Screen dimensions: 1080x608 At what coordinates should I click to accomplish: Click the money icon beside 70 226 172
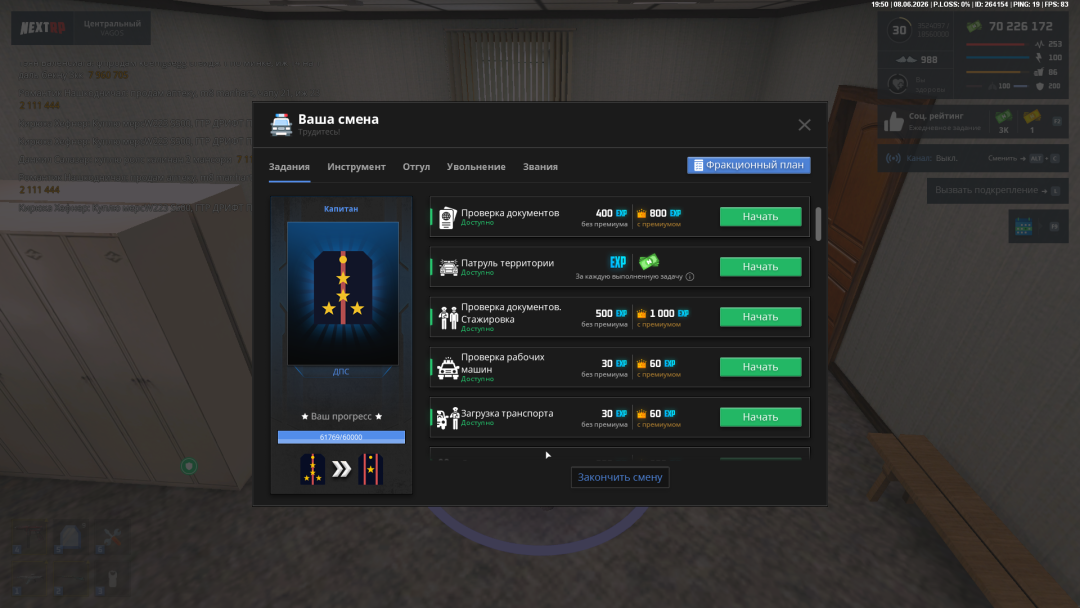(974, 27)
